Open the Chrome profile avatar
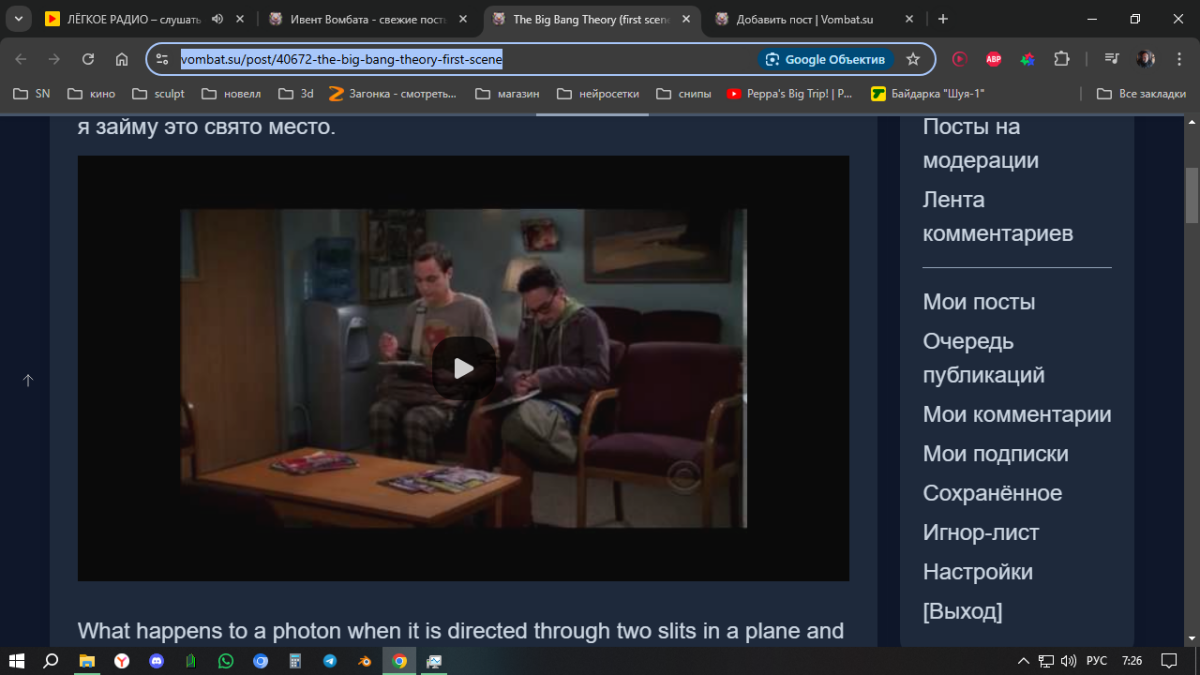The image size is (1200, 675). click(x=1146, y=59)
